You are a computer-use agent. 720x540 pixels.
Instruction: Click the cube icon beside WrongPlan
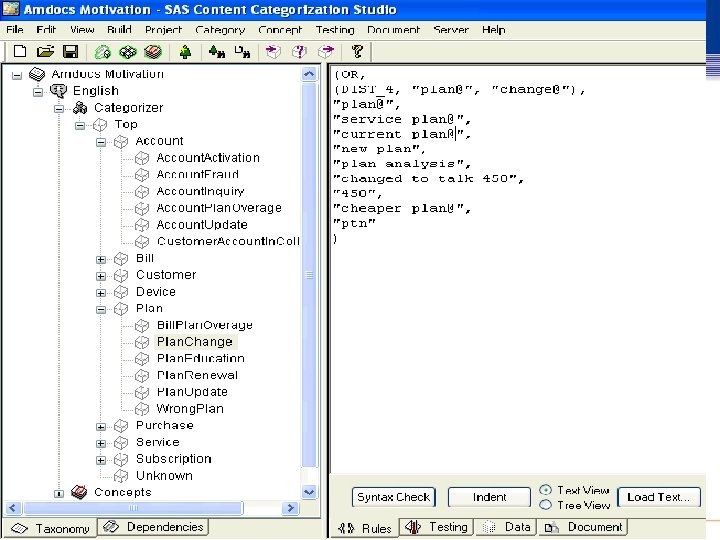tap(142, 409)
